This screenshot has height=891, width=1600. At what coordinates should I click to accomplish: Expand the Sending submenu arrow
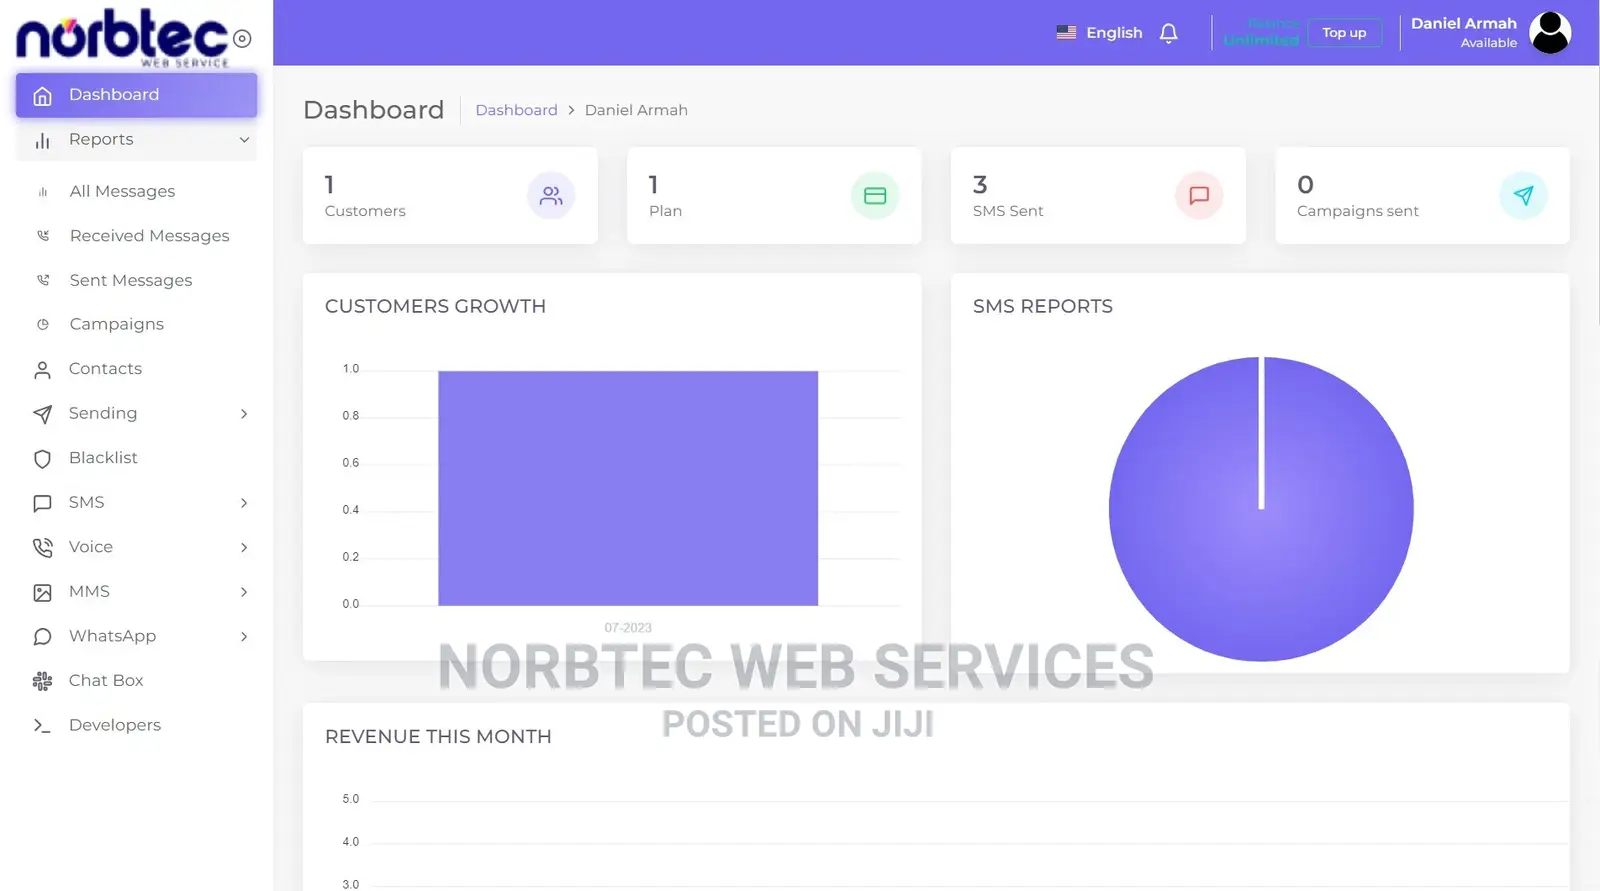pos(244,414)
